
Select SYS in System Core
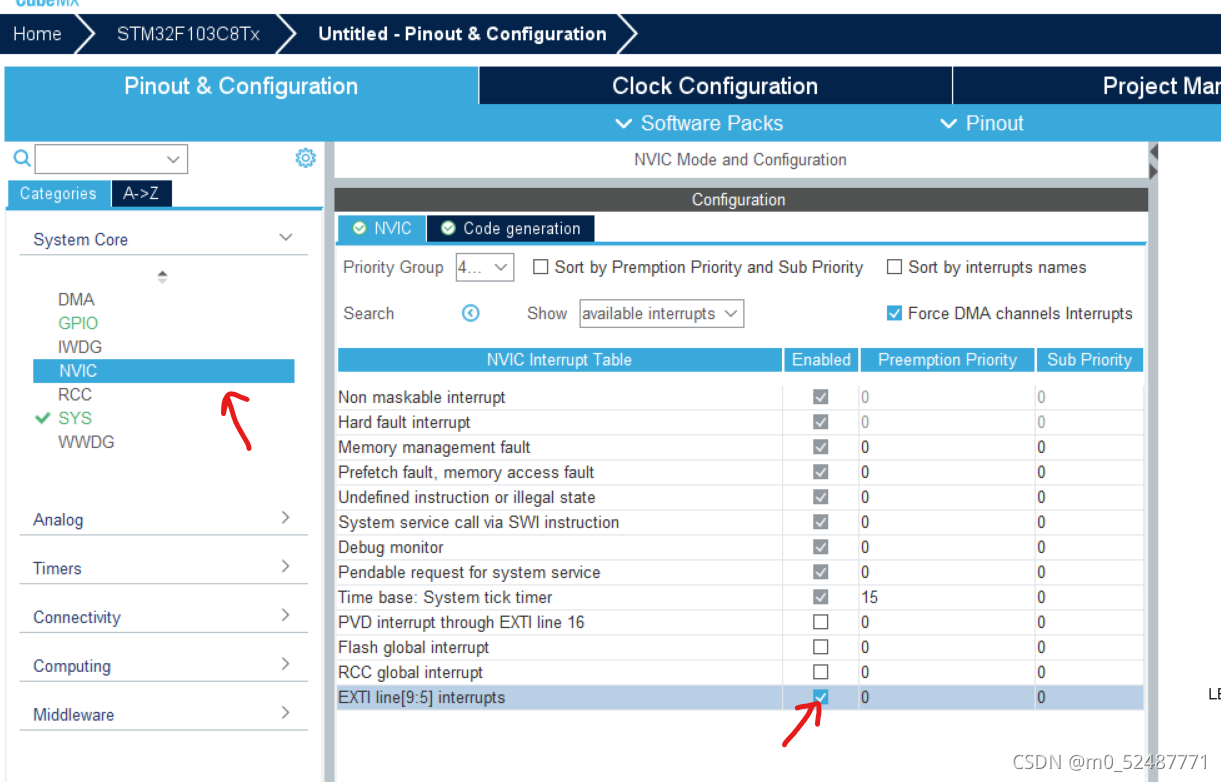click(x=75, y=418)
